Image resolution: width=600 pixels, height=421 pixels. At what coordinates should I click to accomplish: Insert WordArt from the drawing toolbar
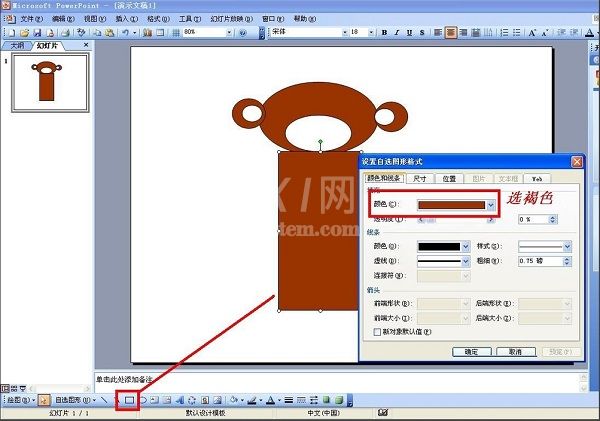pyautogui.click(x=179, y=400)
